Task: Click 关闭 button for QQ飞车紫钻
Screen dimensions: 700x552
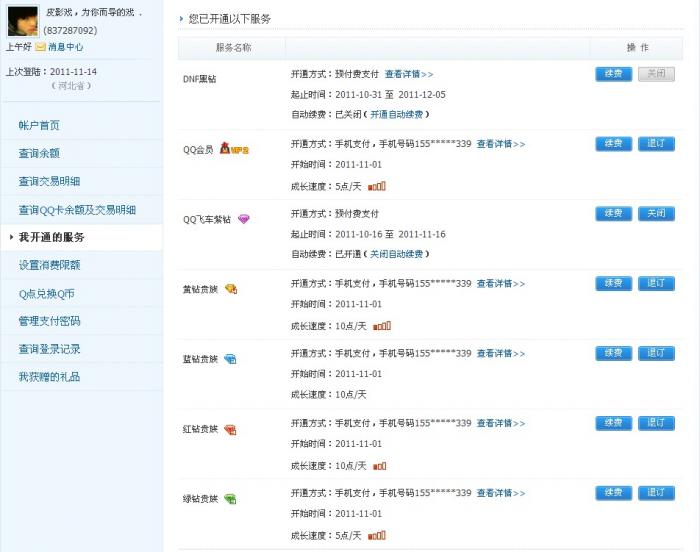Action: 656,213
